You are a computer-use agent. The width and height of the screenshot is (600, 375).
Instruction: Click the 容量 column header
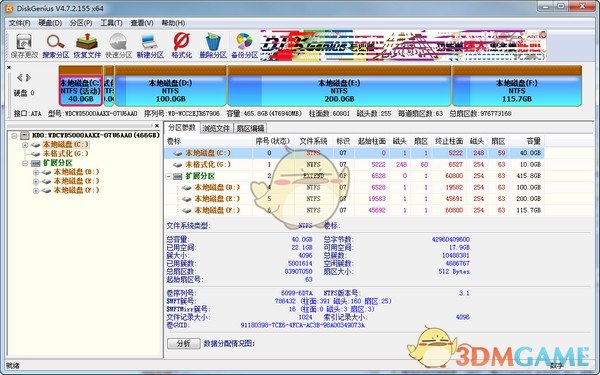(x=526, y=141)
